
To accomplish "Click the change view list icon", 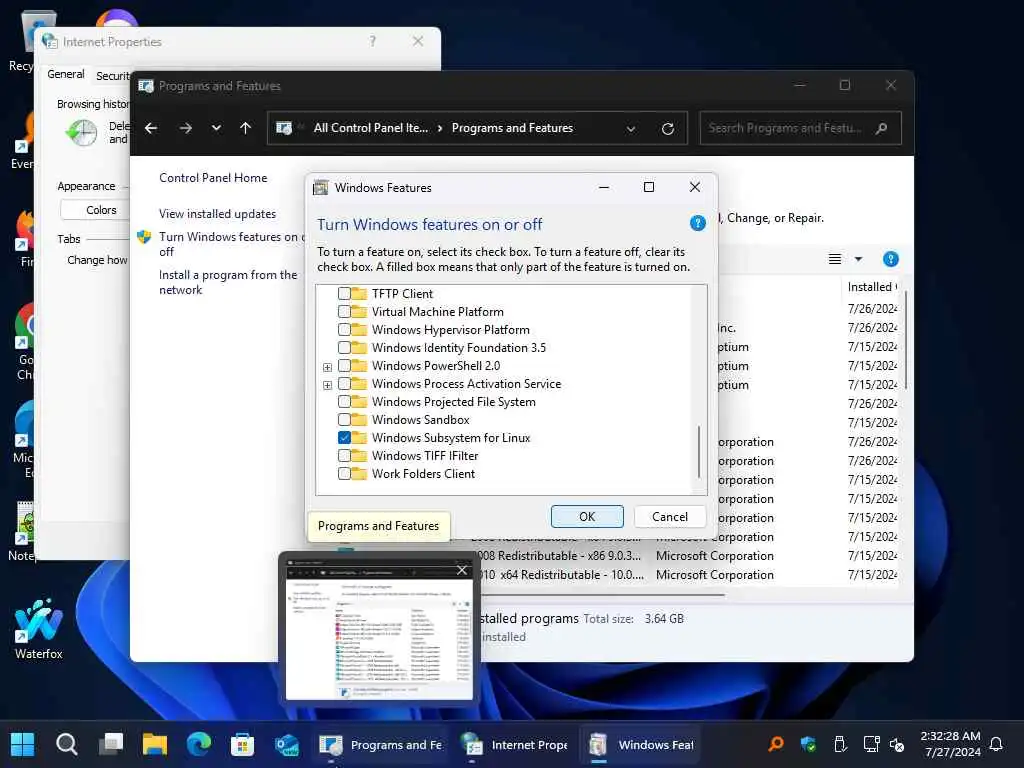I will click(x=835, y=259).
